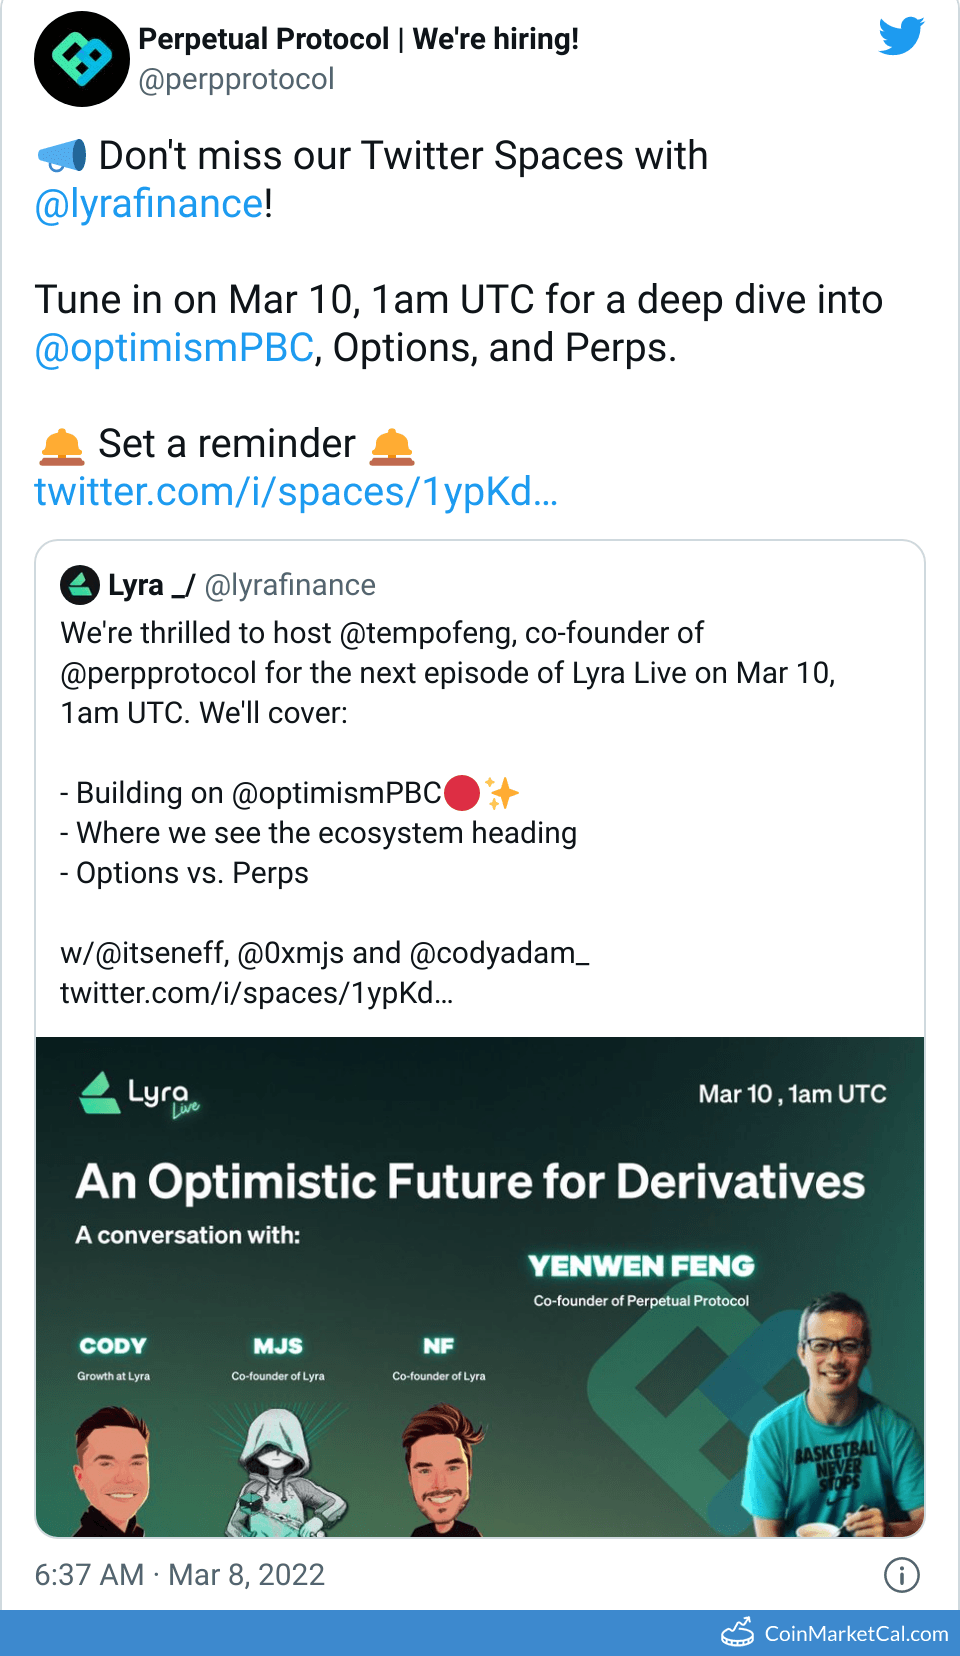Click the Twitter bird logo icon

pyautogui.click(x=901, y=36)
